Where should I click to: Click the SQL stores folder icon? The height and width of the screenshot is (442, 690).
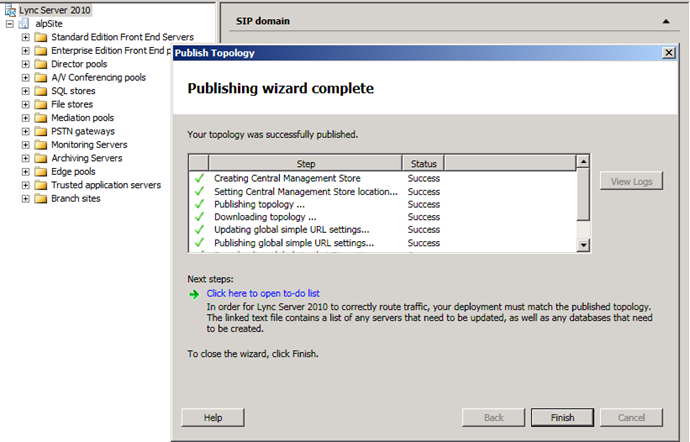click(41, 91)
